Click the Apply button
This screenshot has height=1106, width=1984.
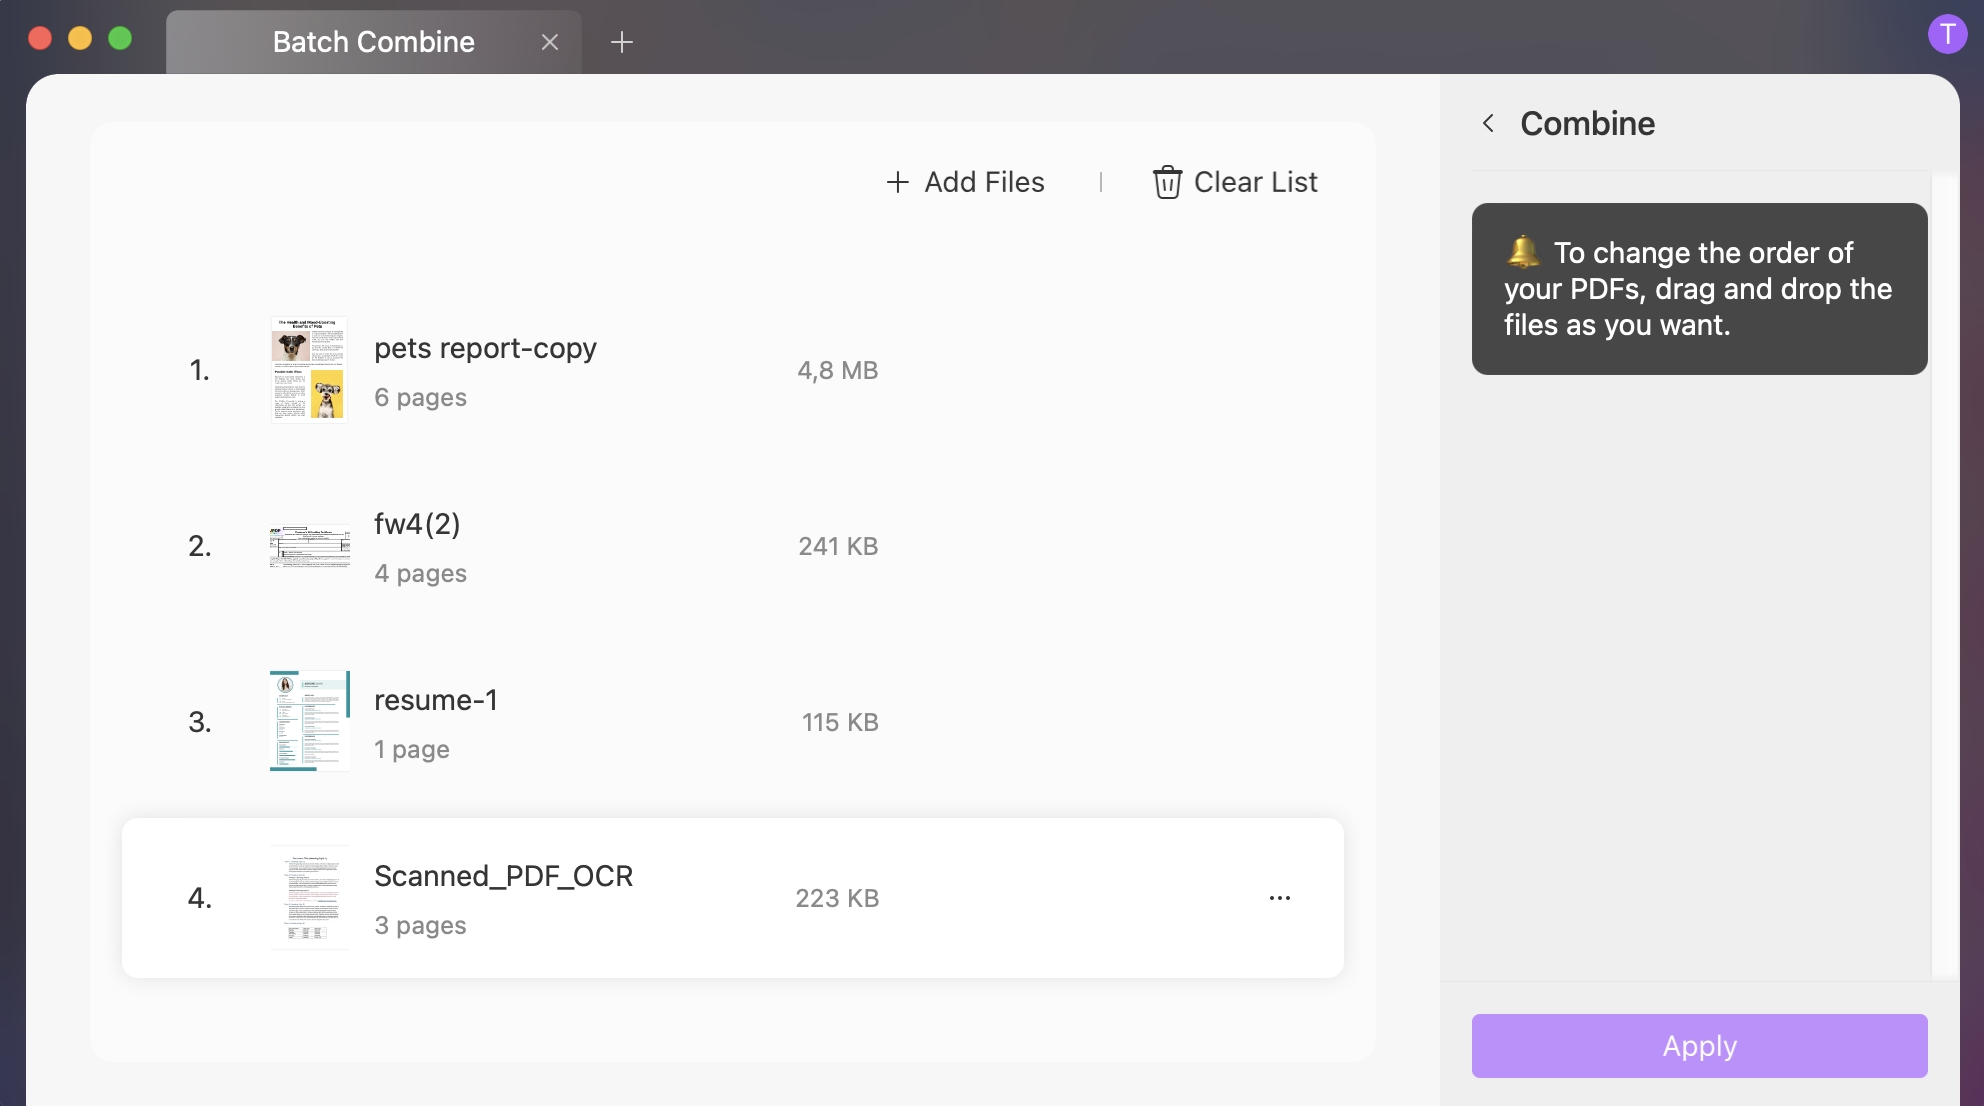(1698, 1046)
